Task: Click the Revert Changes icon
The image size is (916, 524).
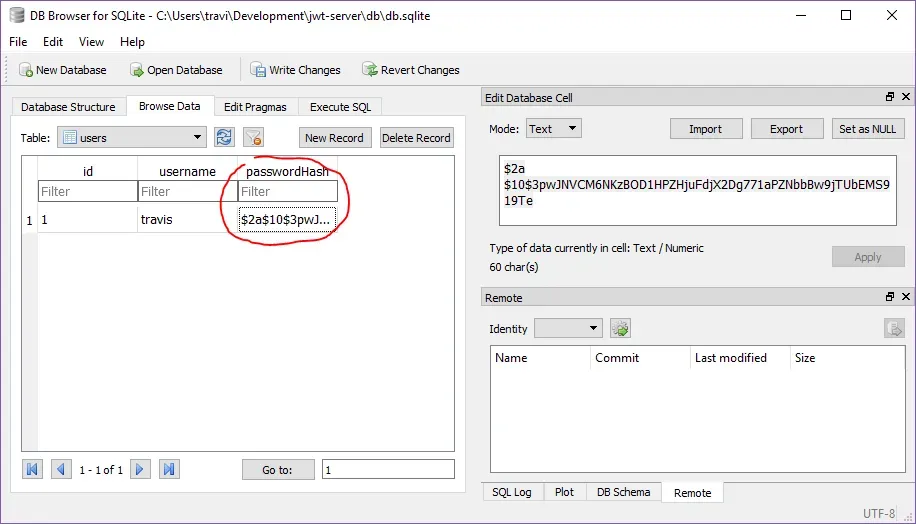Action: [370, 70]
